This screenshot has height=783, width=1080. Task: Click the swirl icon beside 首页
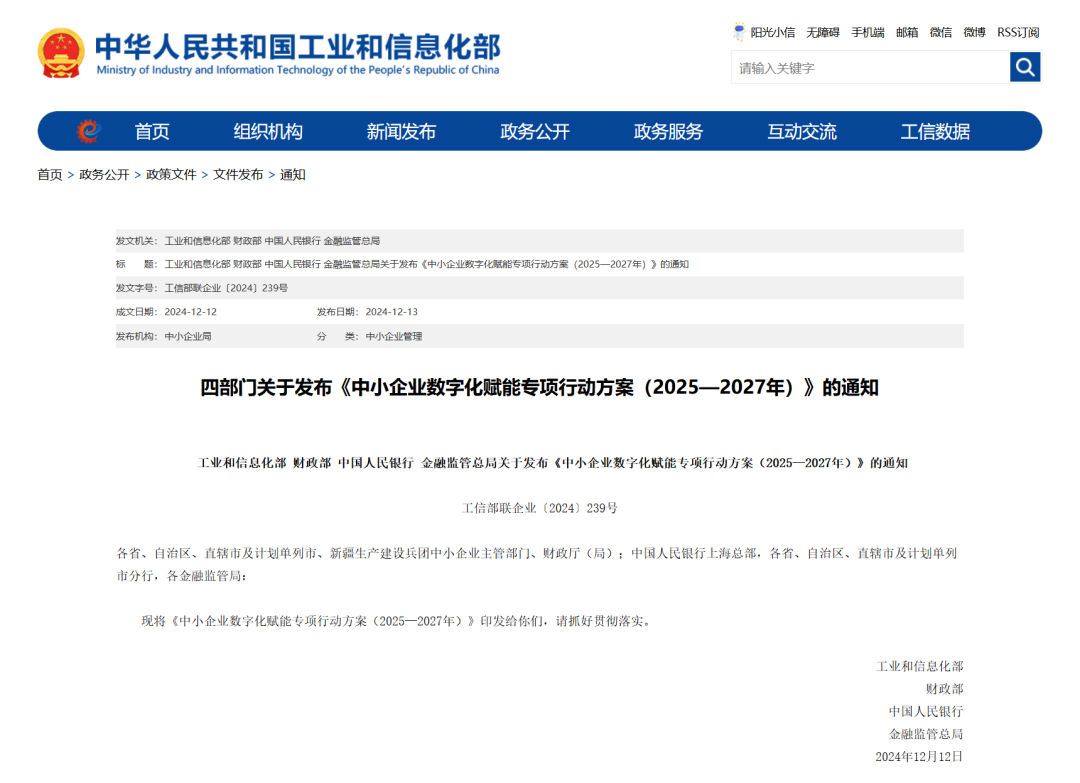click(x=91, y=131)
